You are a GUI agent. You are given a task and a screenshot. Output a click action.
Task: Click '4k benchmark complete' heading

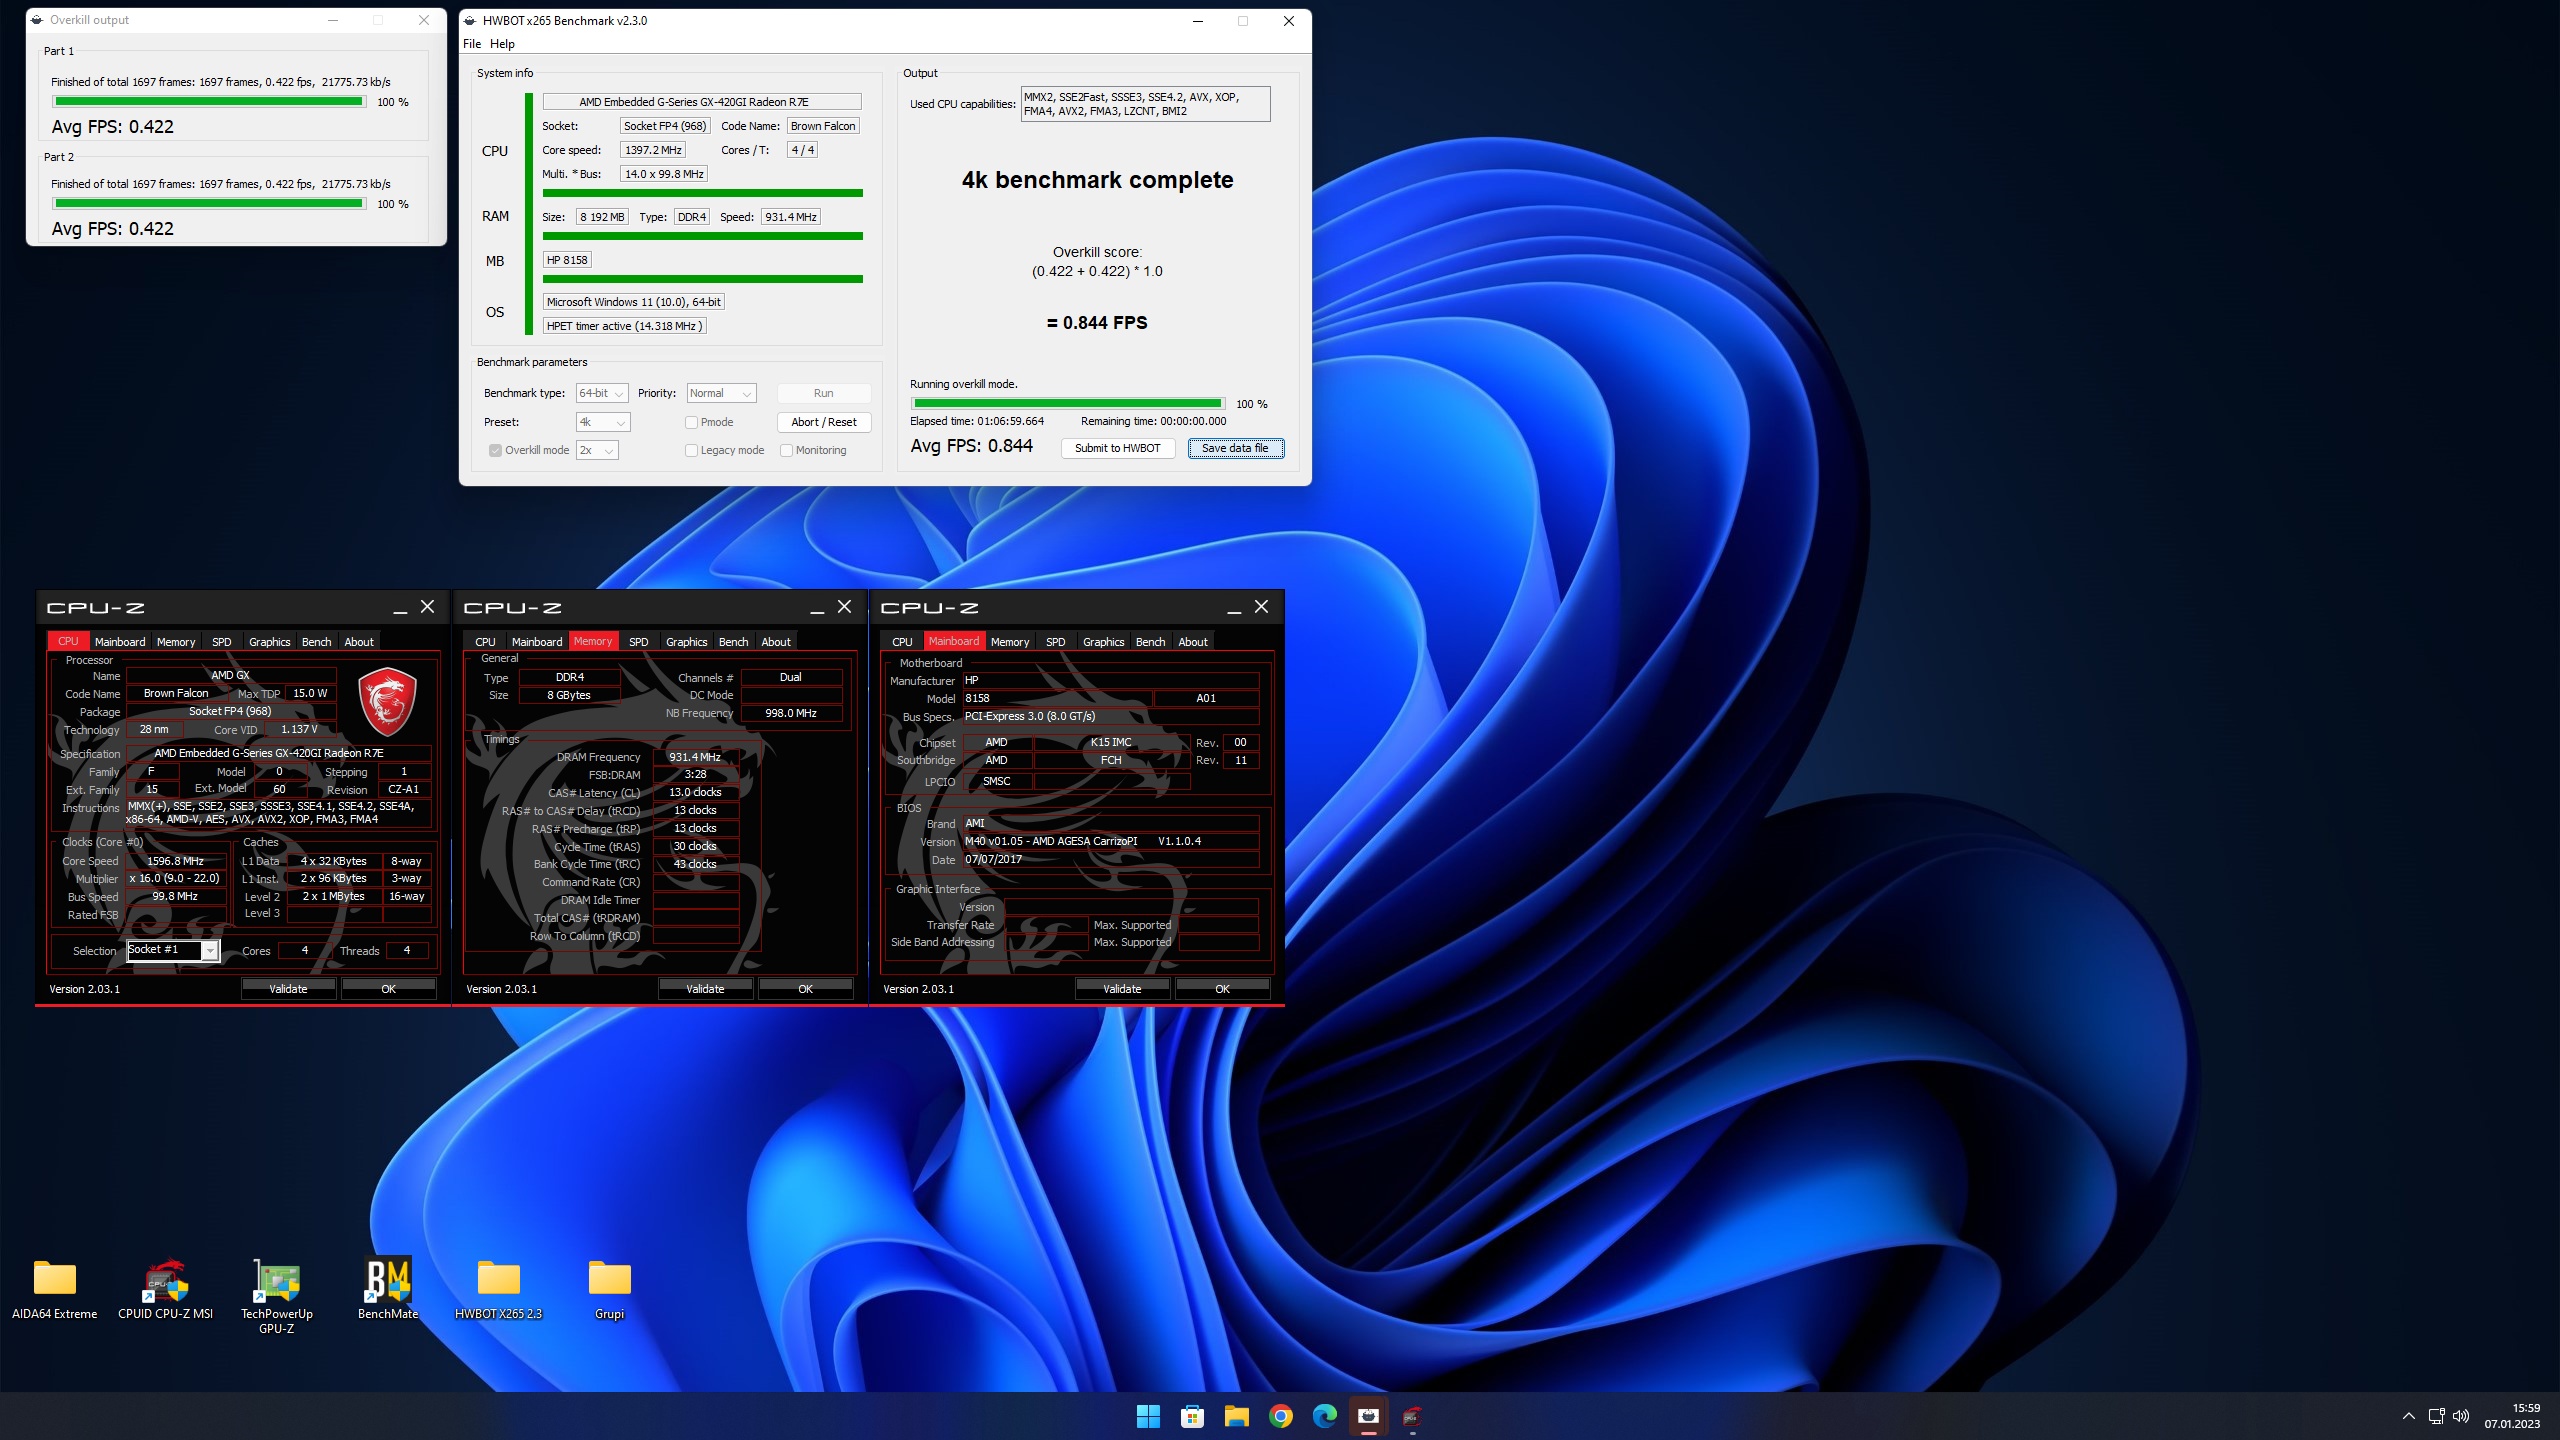pyautogui.click(x=1097, y=180)
